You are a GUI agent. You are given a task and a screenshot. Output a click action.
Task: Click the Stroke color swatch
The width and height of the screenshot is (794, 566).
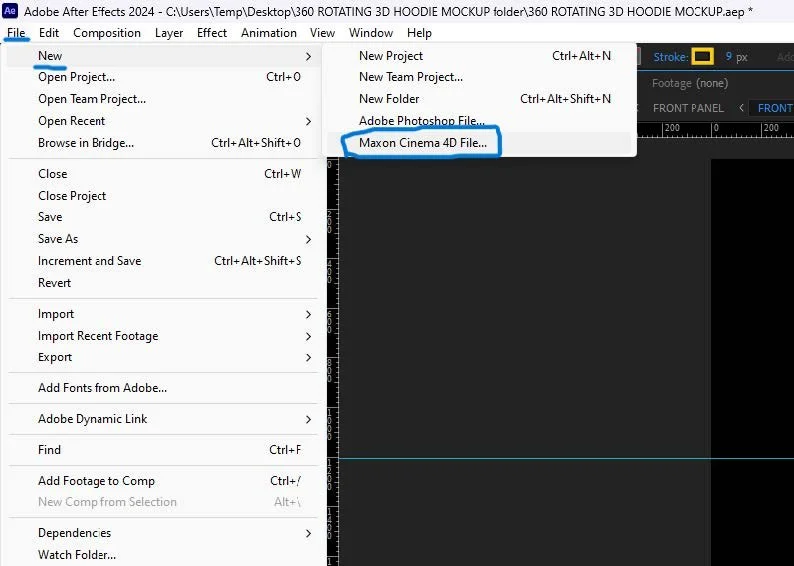702,56
